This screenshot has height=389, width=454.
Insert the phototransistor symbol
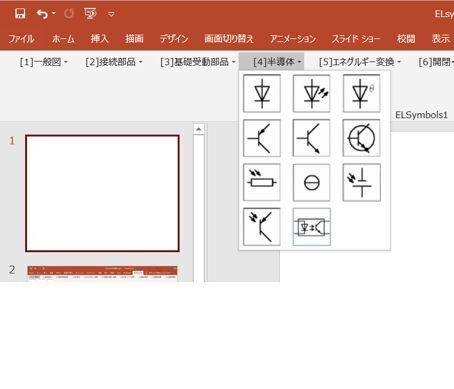click(x=262, y=227)
